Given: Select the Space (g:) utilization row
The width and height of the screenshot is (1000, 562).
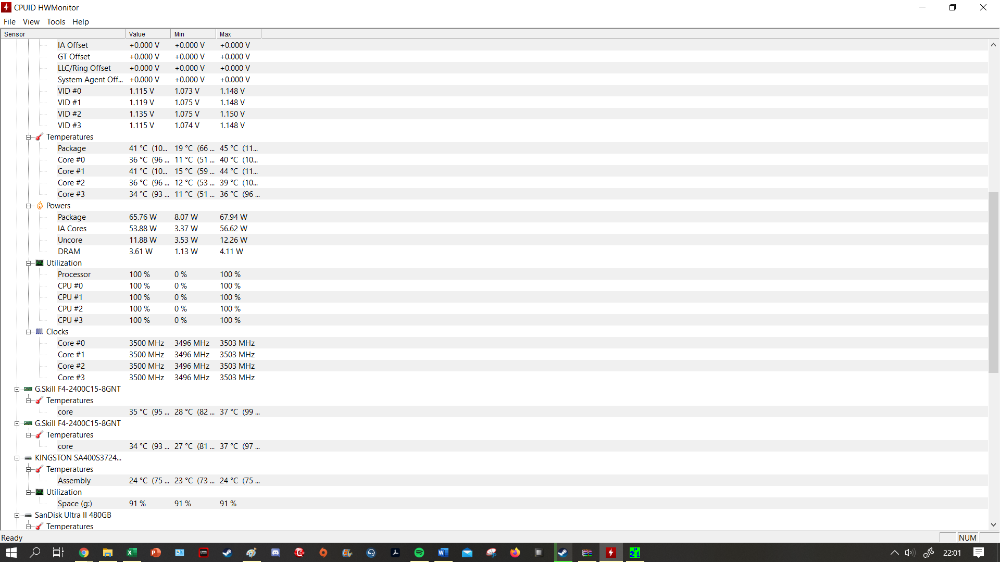Looking at the screenshot, I should (x=494, y=503).
